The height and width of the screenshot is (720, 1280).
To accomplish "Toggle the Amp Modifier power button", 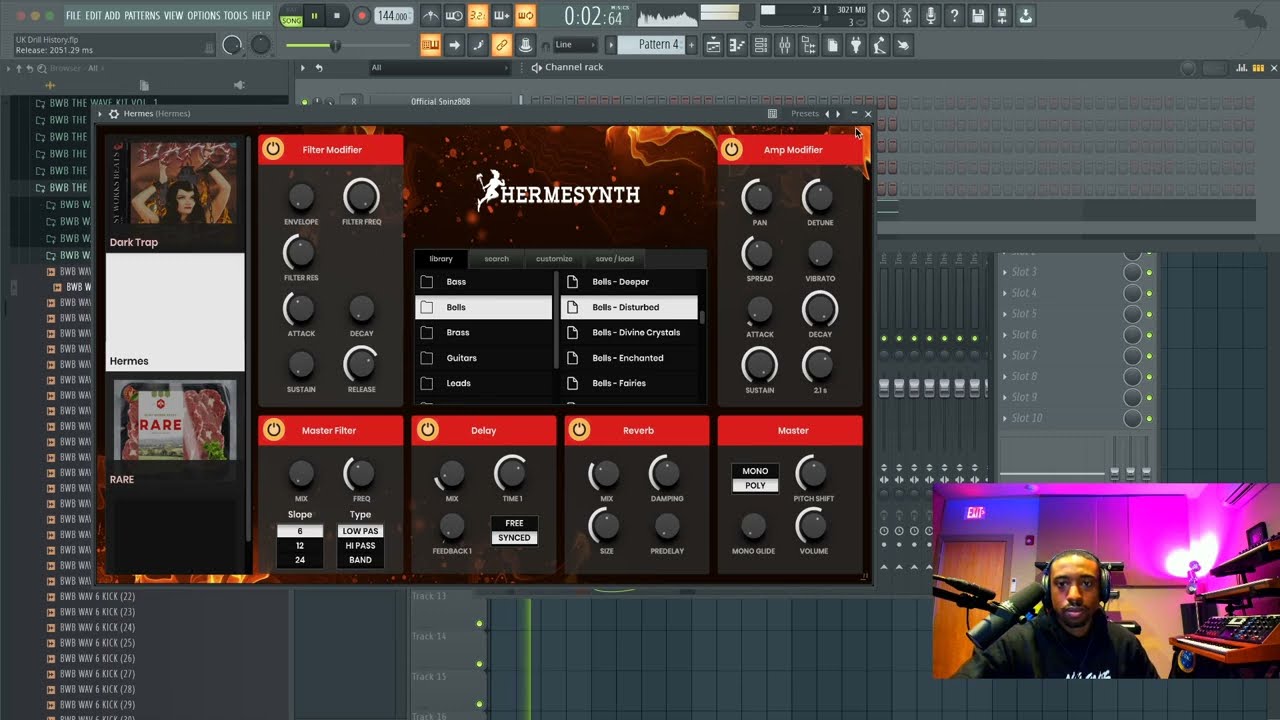I will (x=732, y=150).
